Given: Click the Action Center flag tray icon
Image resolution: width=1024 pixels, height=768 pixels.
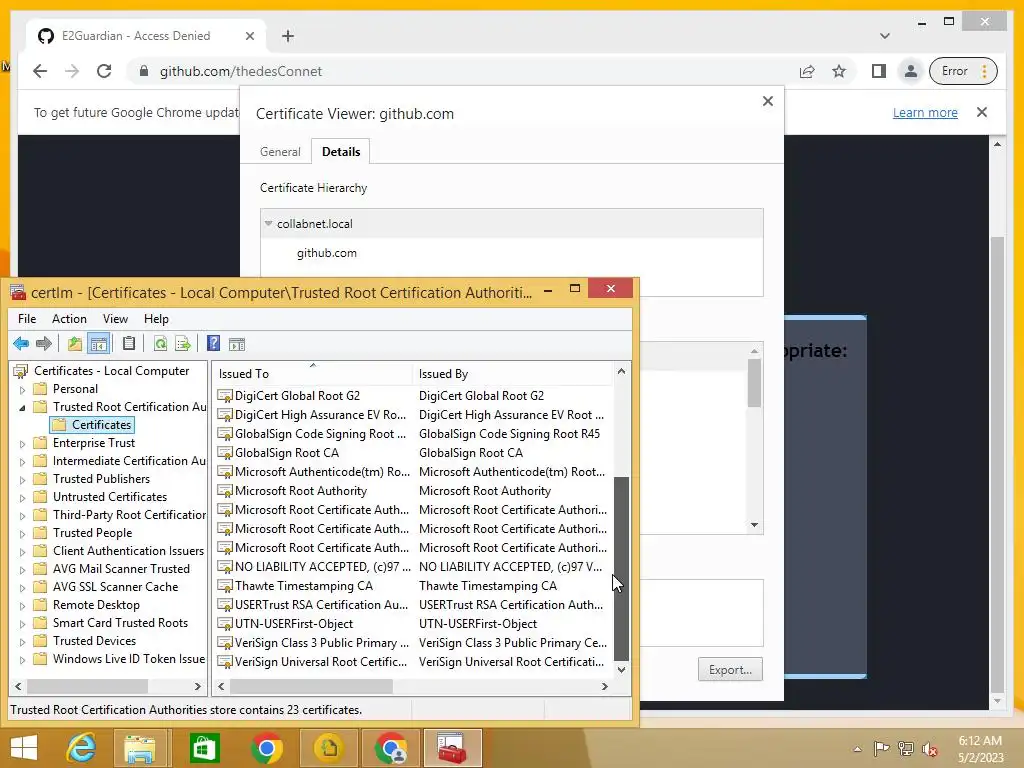Looking at the screenshot, I should click(882, 749).
